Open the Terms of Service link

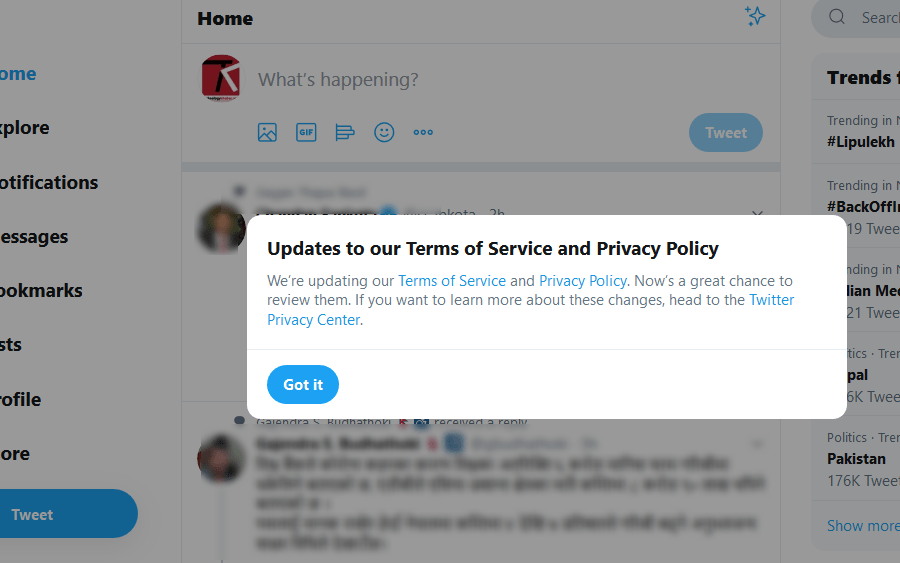click(452, 281)
